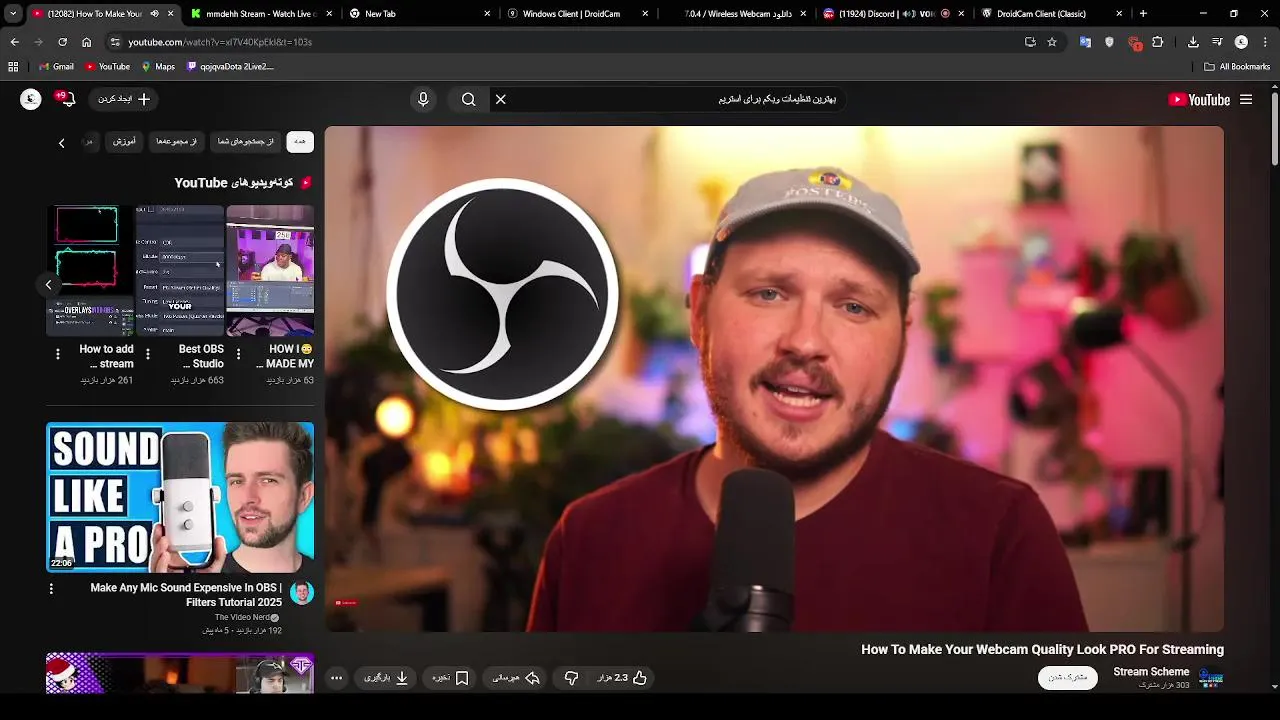
Task: Like the video (2.3 هزار)
Action: (622, 678)
